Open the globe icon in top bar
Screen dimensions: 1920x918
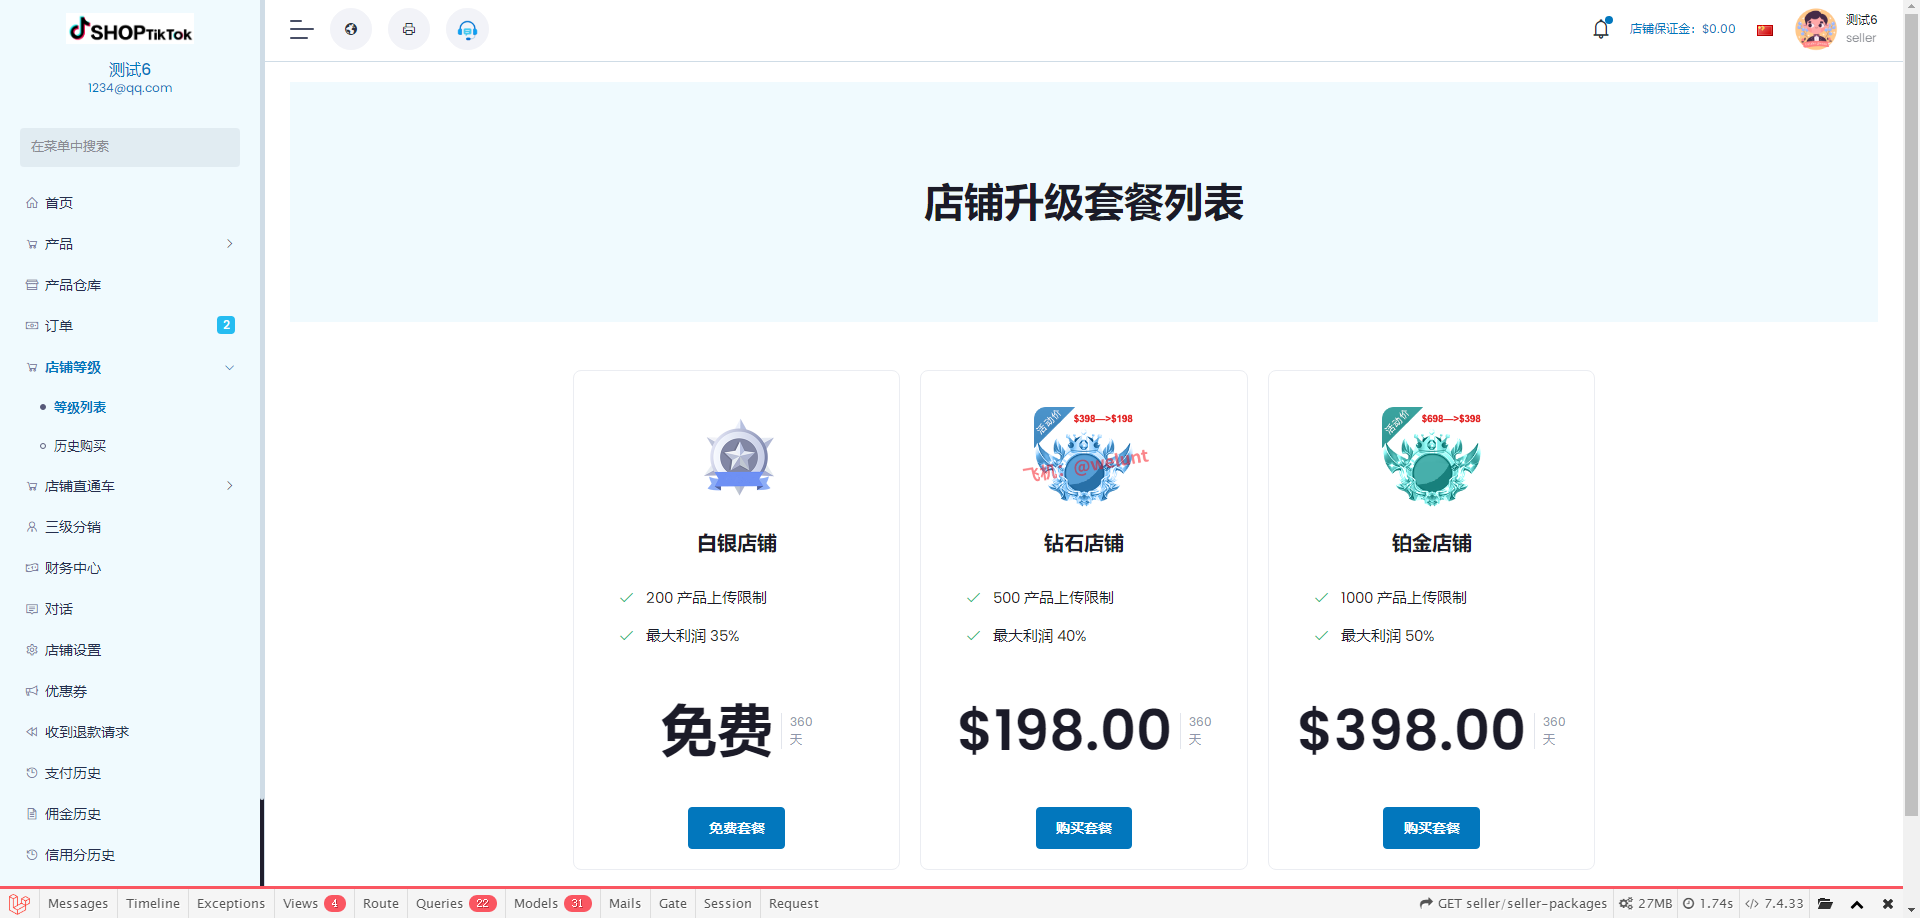pos(351,29)
